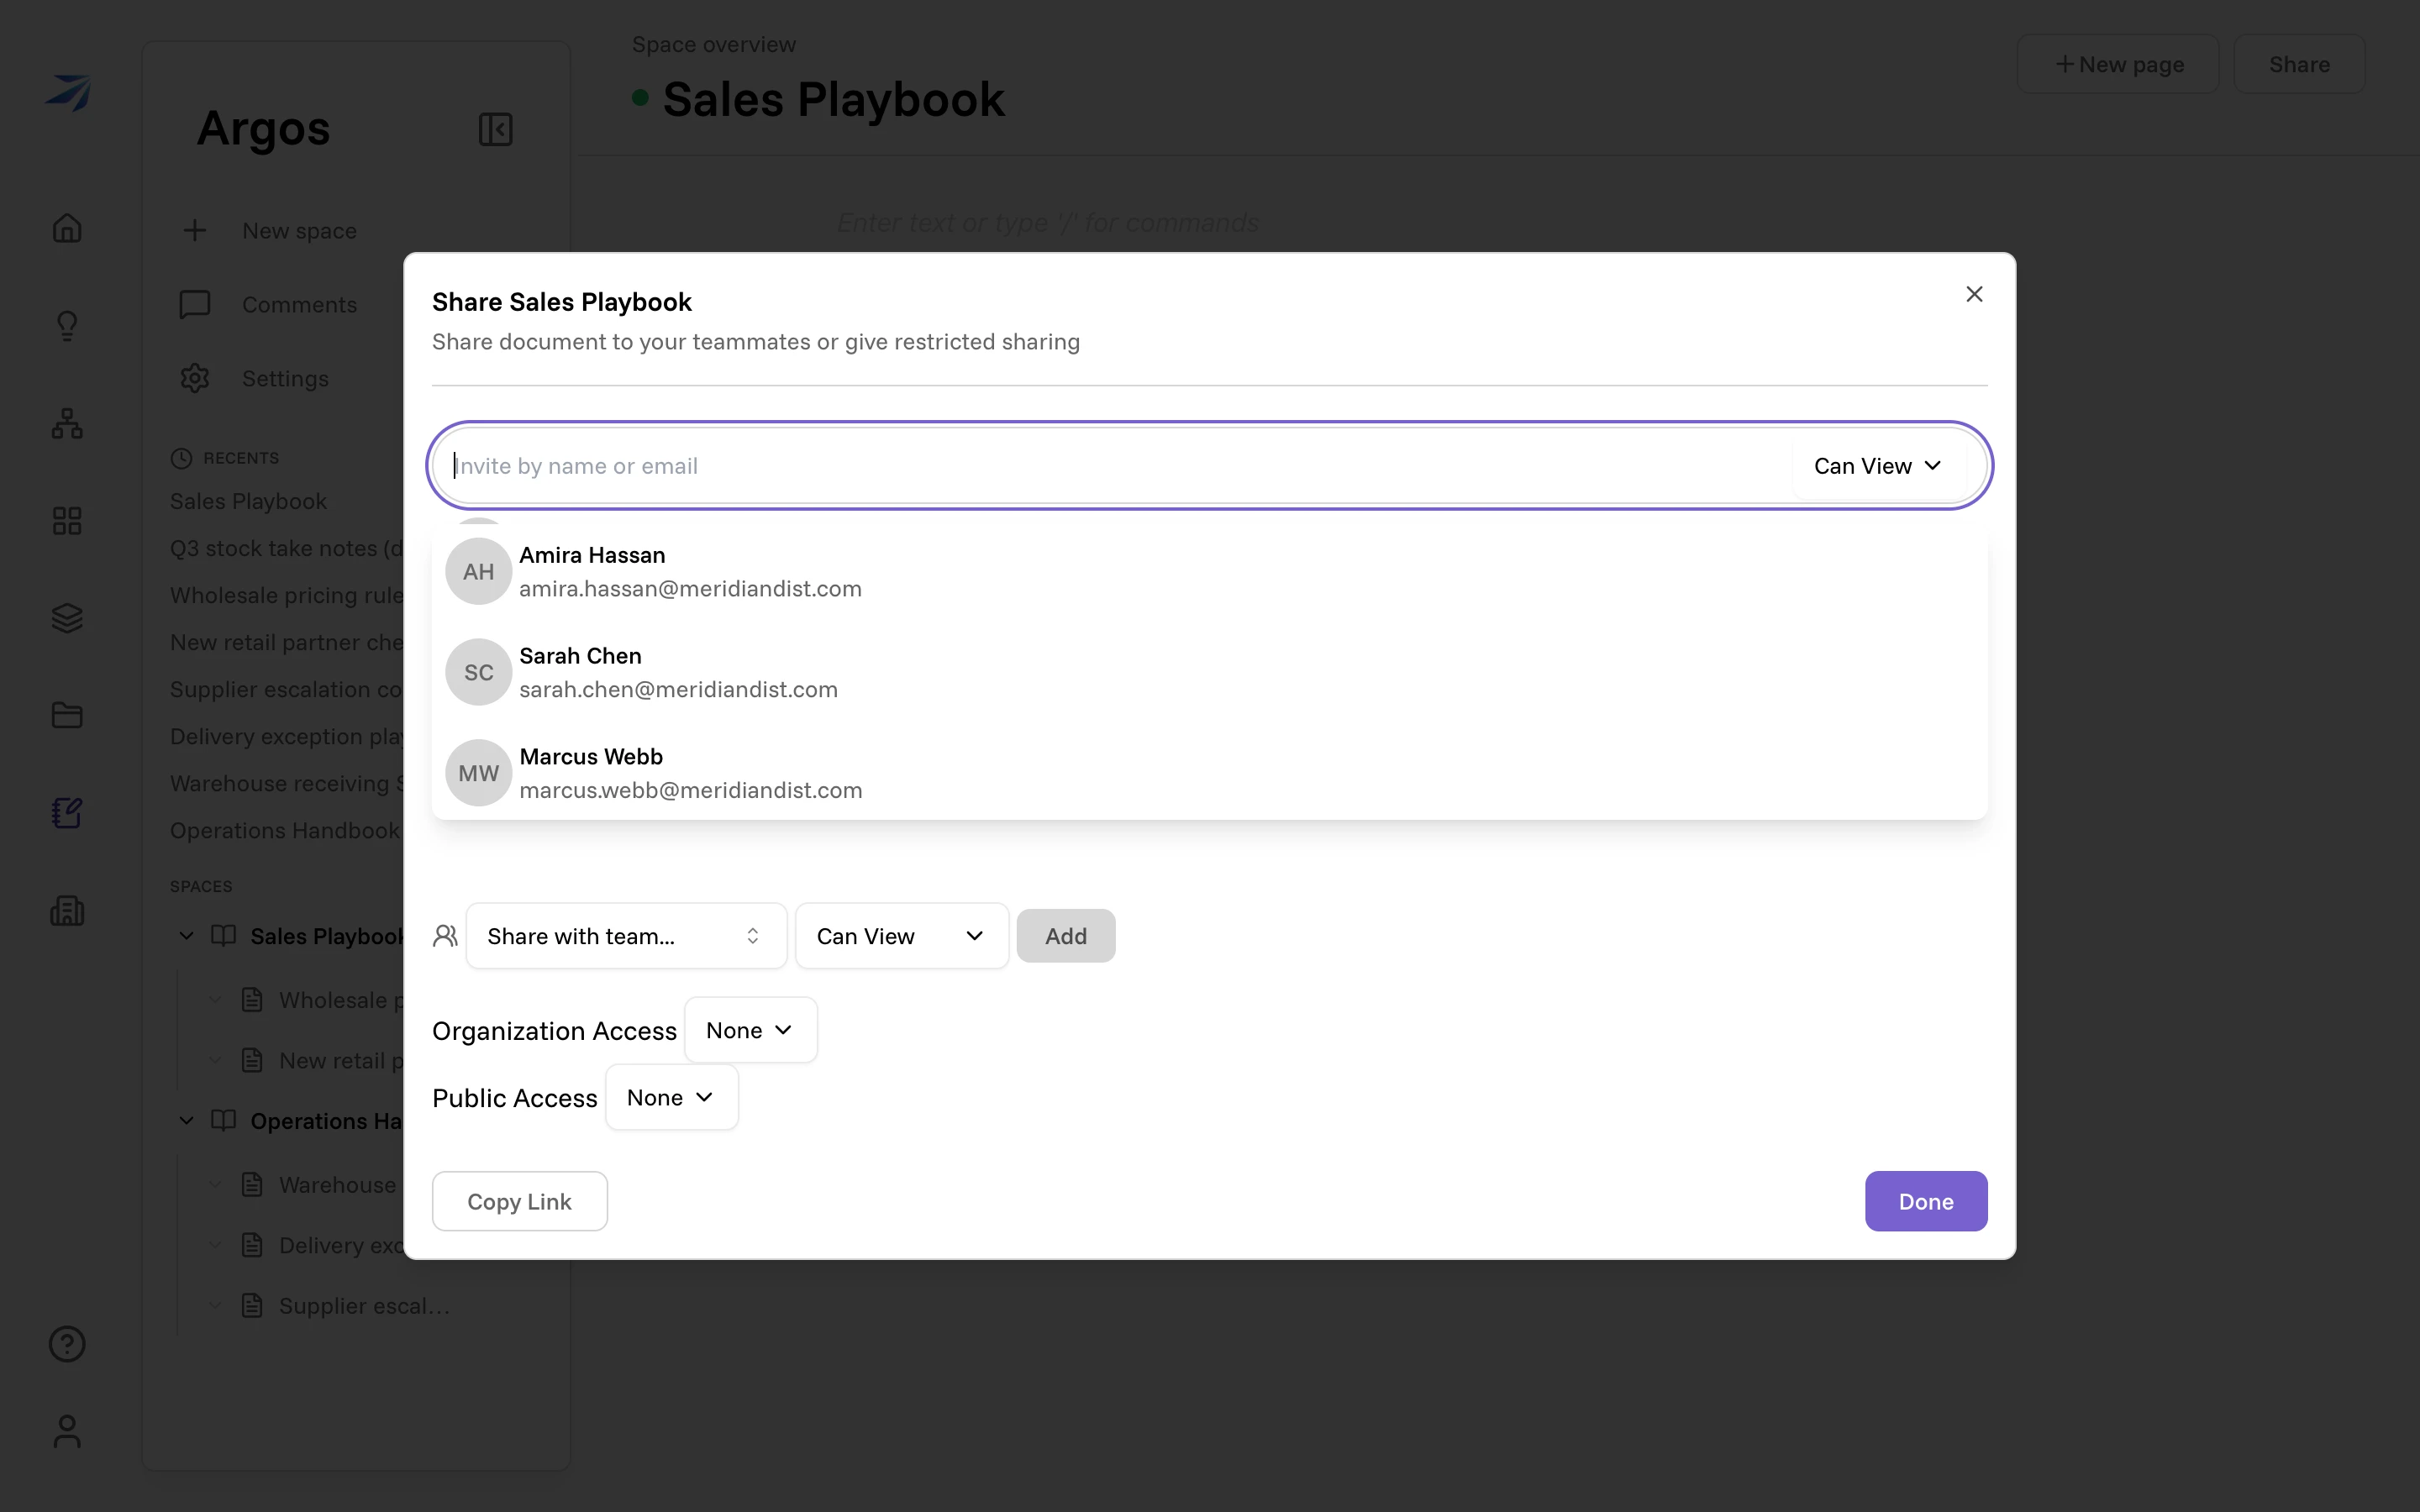Open the building organization icon
The image size is (2420, 1512).
[x=67, y=911]
